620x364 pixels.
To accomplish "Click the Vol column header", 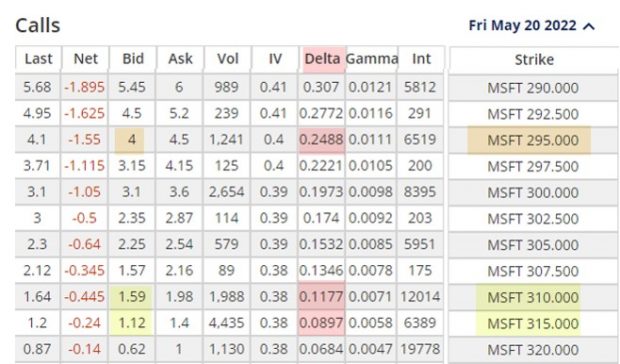I will pyautogui.click(x=228, y=59).
